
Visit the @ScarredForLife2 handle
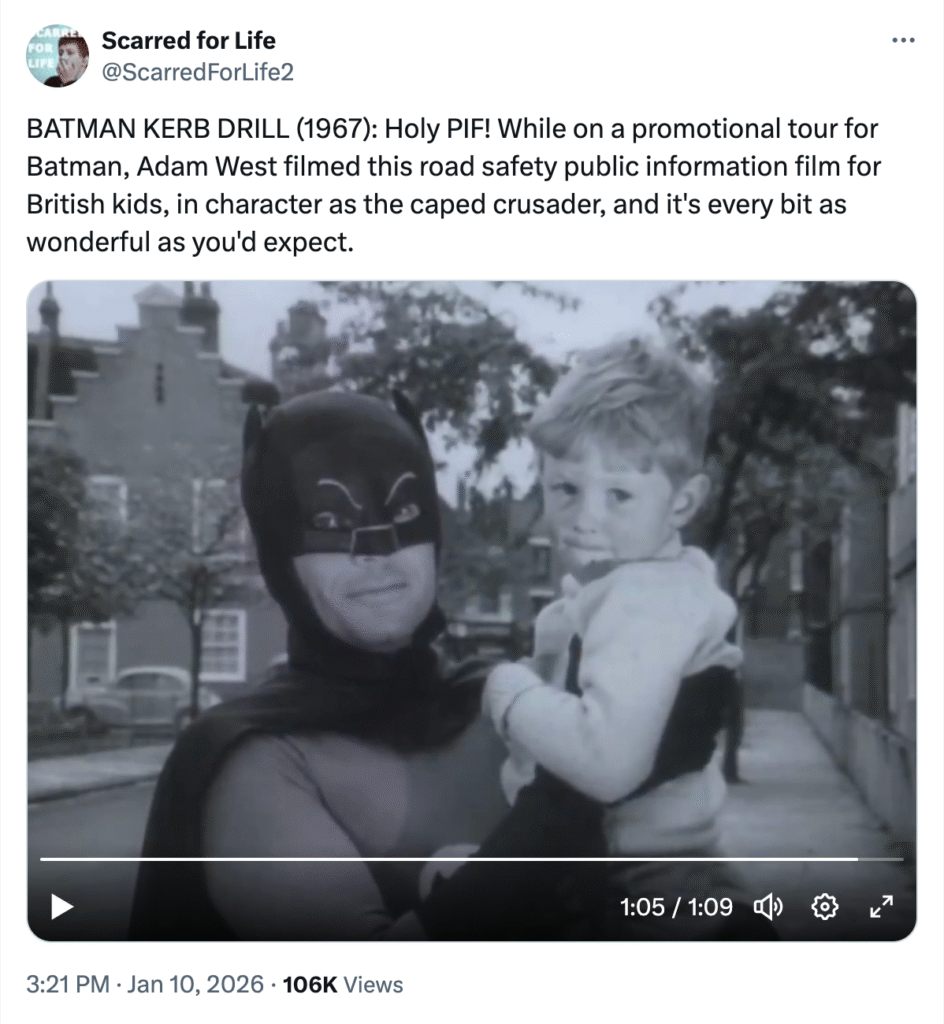[197, 71]
